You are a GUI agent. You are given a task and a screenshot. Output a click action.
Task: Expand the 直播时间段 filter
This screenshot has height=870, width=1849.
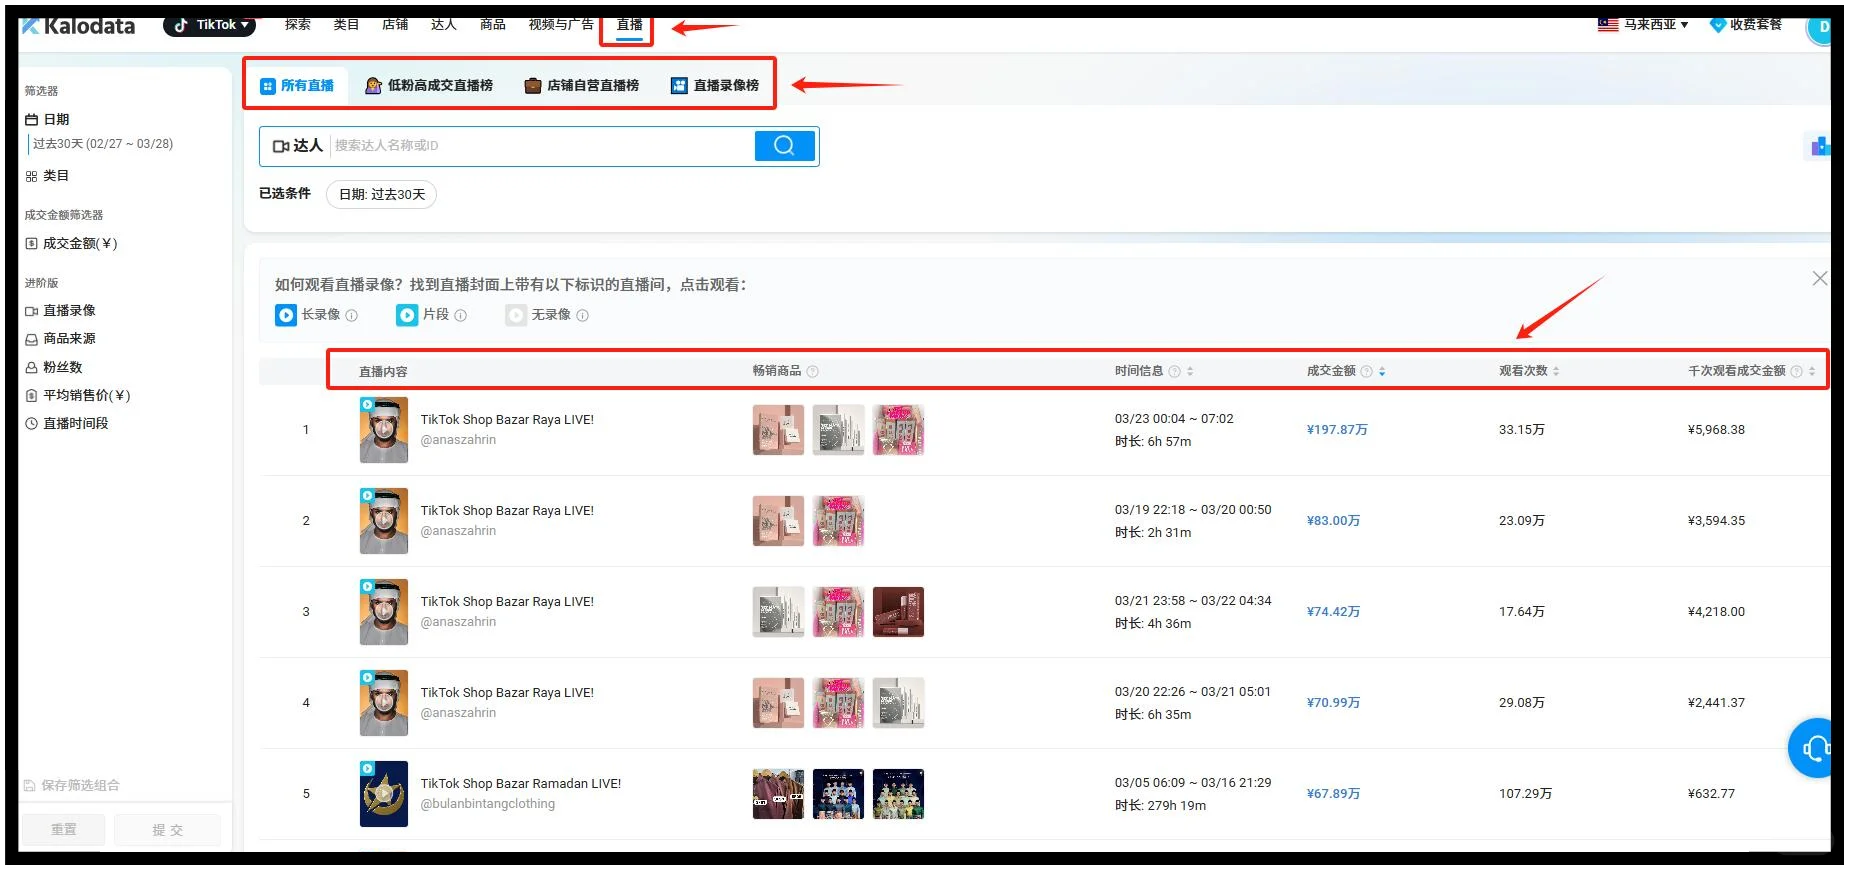tap(66, 423)
